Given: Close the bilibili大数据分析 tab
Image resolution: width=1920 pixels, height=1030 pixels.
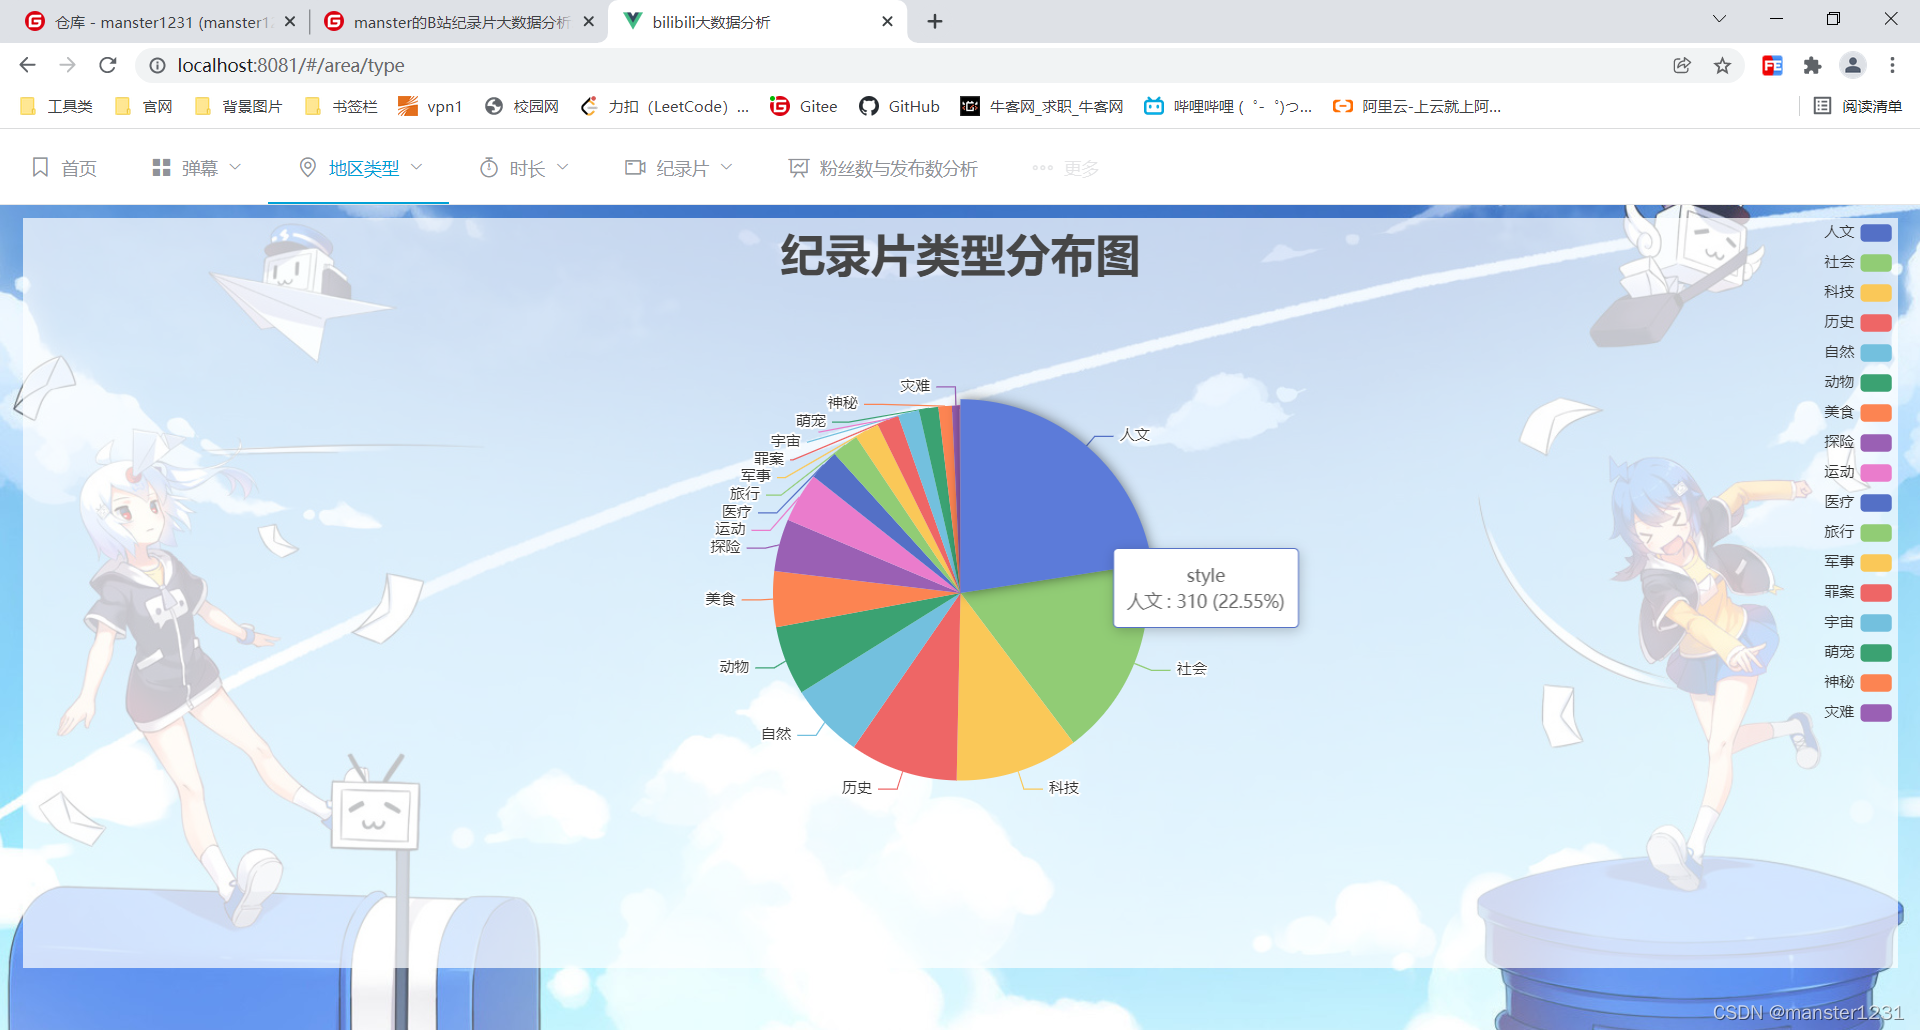Looking at the screenshot, I should 887,21.
